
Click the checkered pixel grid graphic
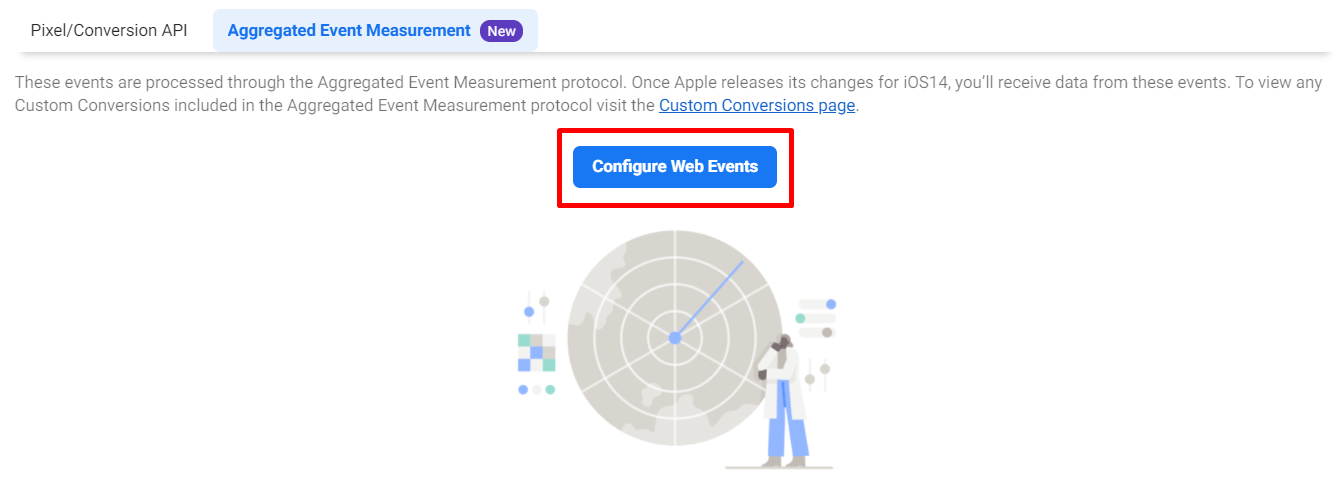[x=536, y=353]
